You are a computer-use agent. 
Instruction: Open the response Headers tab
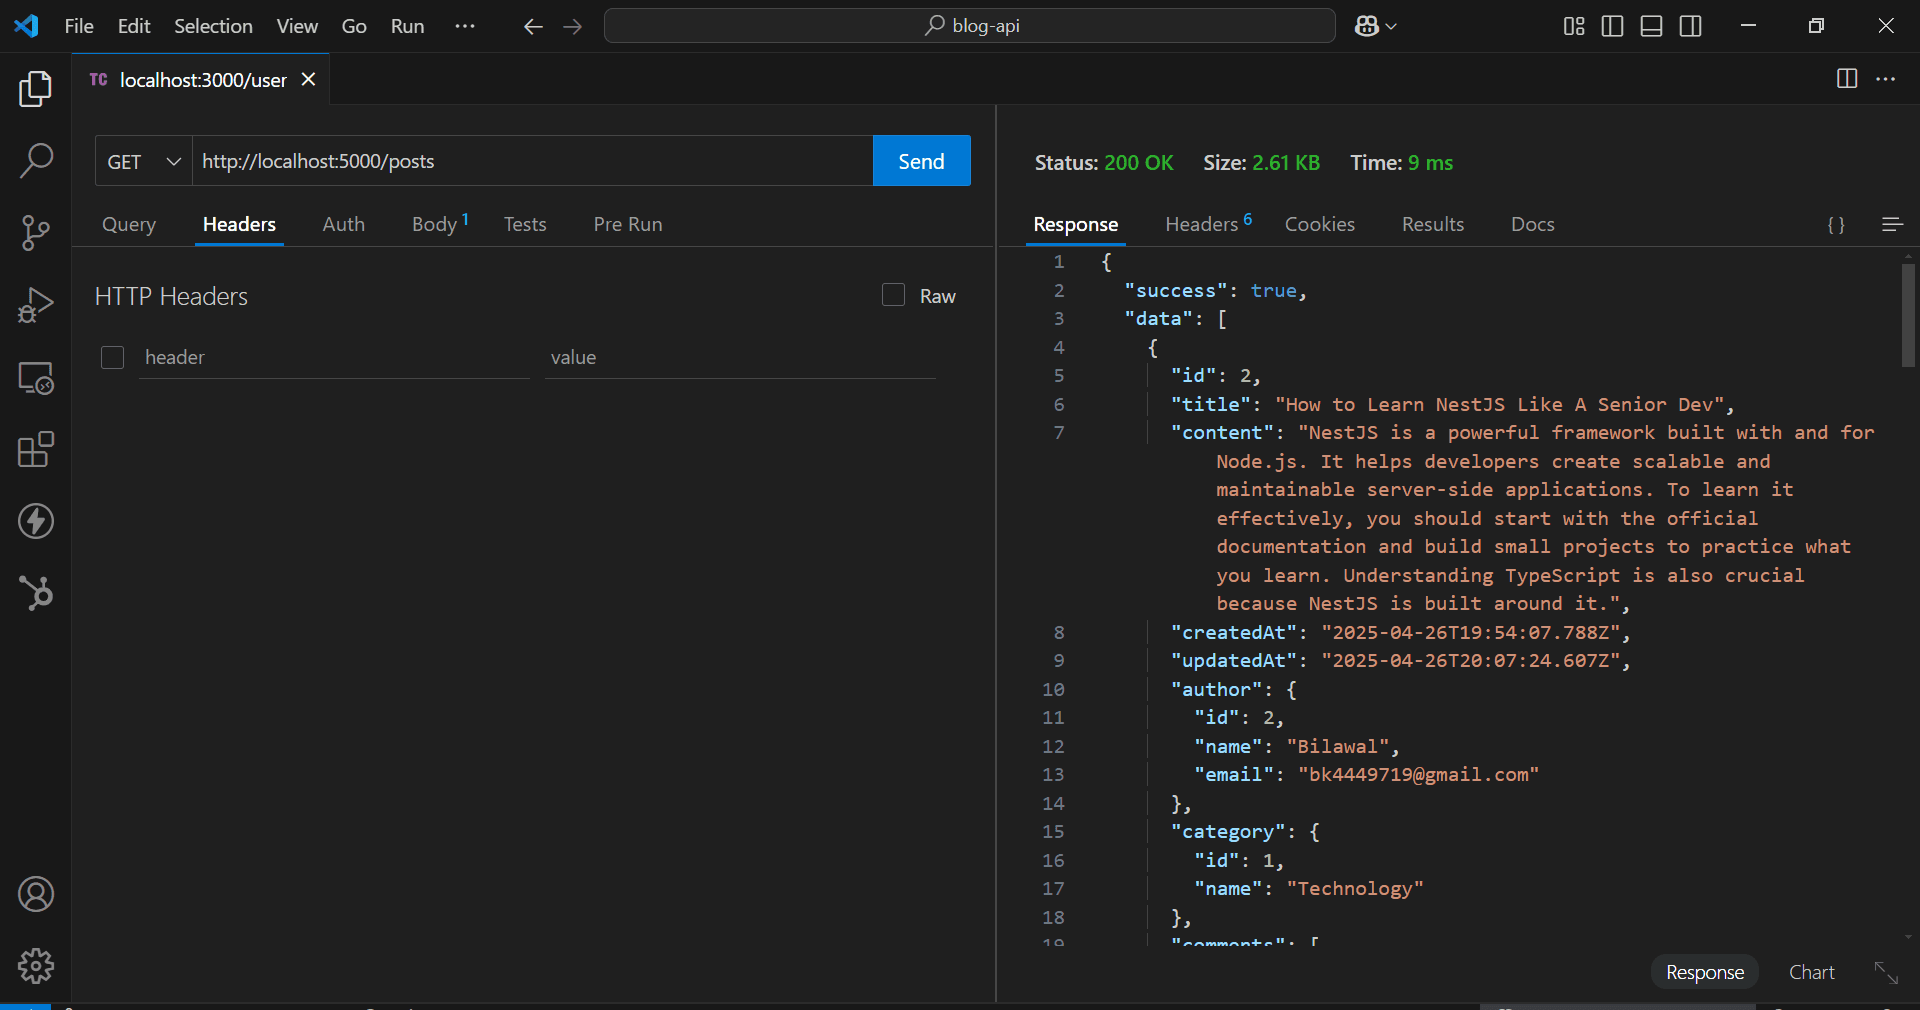coord(1208,225)
